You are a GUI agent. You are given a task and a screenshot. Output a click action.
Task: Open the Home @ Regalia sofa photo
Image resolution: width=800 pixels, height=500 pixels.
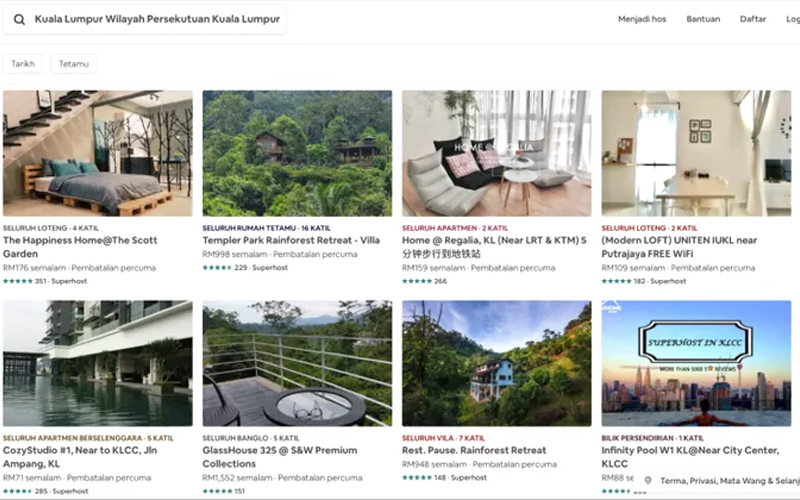496,153
